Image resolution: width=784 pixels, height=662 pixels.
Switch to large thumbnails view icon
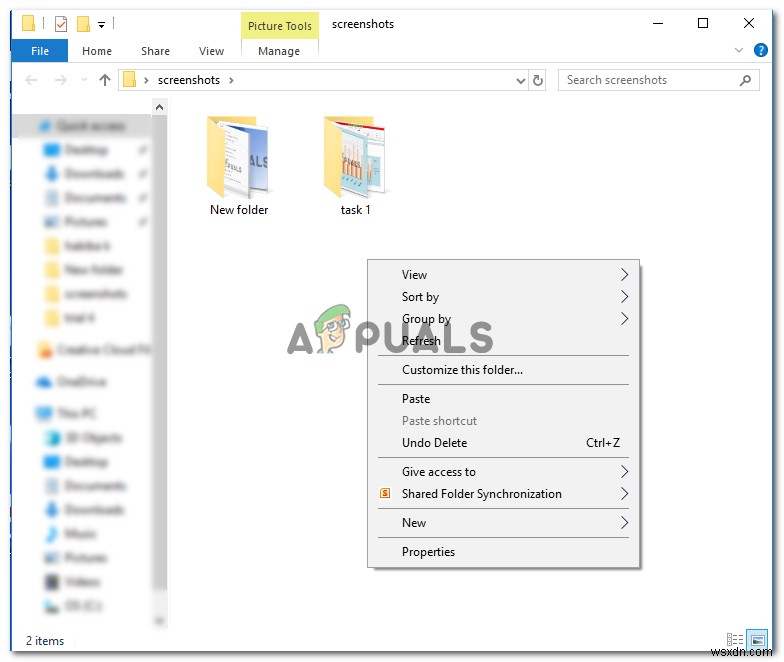757,640
